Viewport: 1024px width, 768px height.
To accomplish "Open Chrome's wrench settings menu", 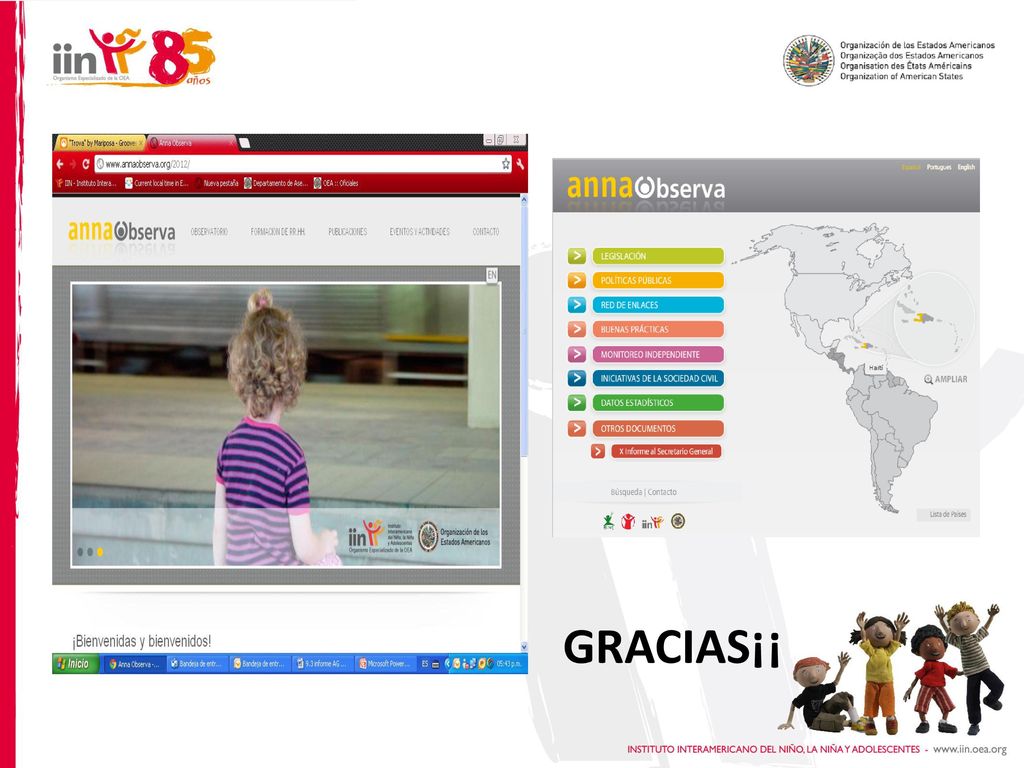I will [520, 164].
